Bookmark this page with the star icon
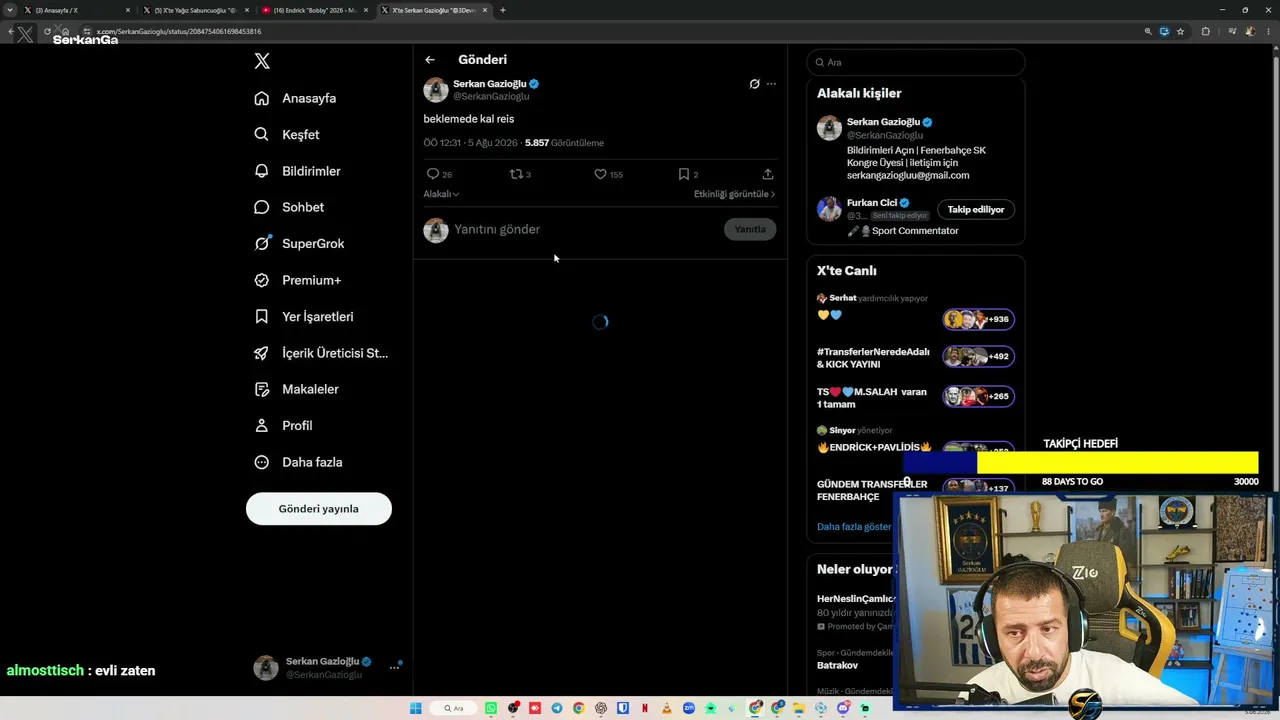 pos(1180,31)
